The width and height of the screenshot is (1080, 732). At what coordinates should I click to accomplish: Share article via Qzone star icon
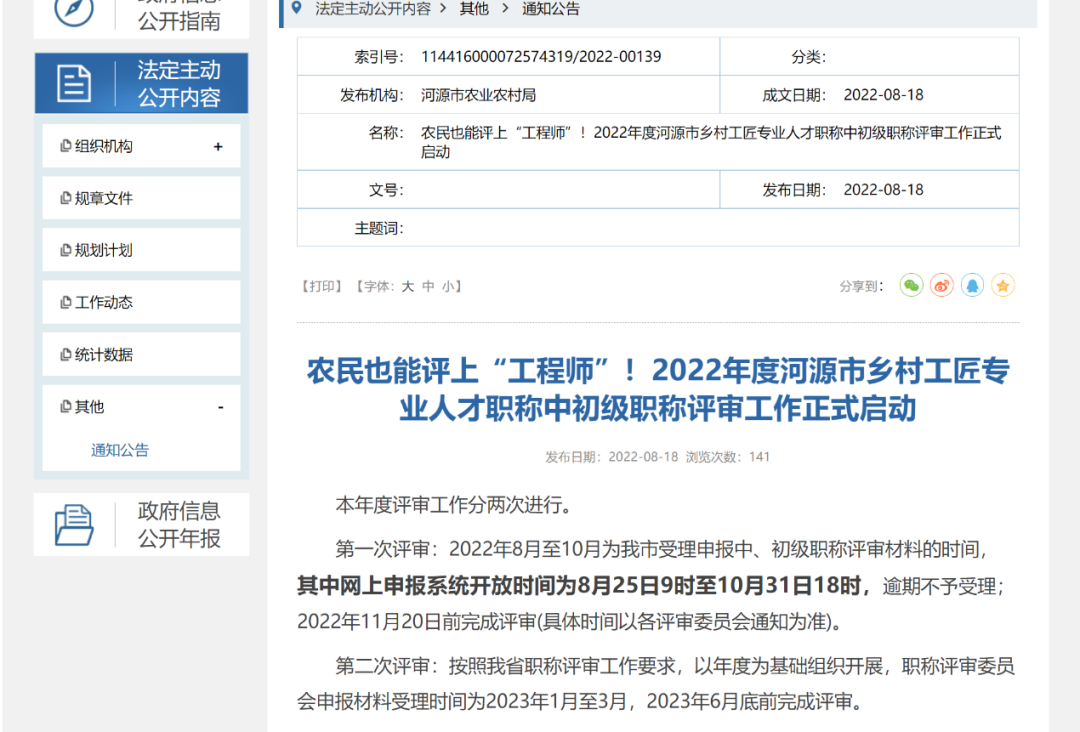[1003, 286]
